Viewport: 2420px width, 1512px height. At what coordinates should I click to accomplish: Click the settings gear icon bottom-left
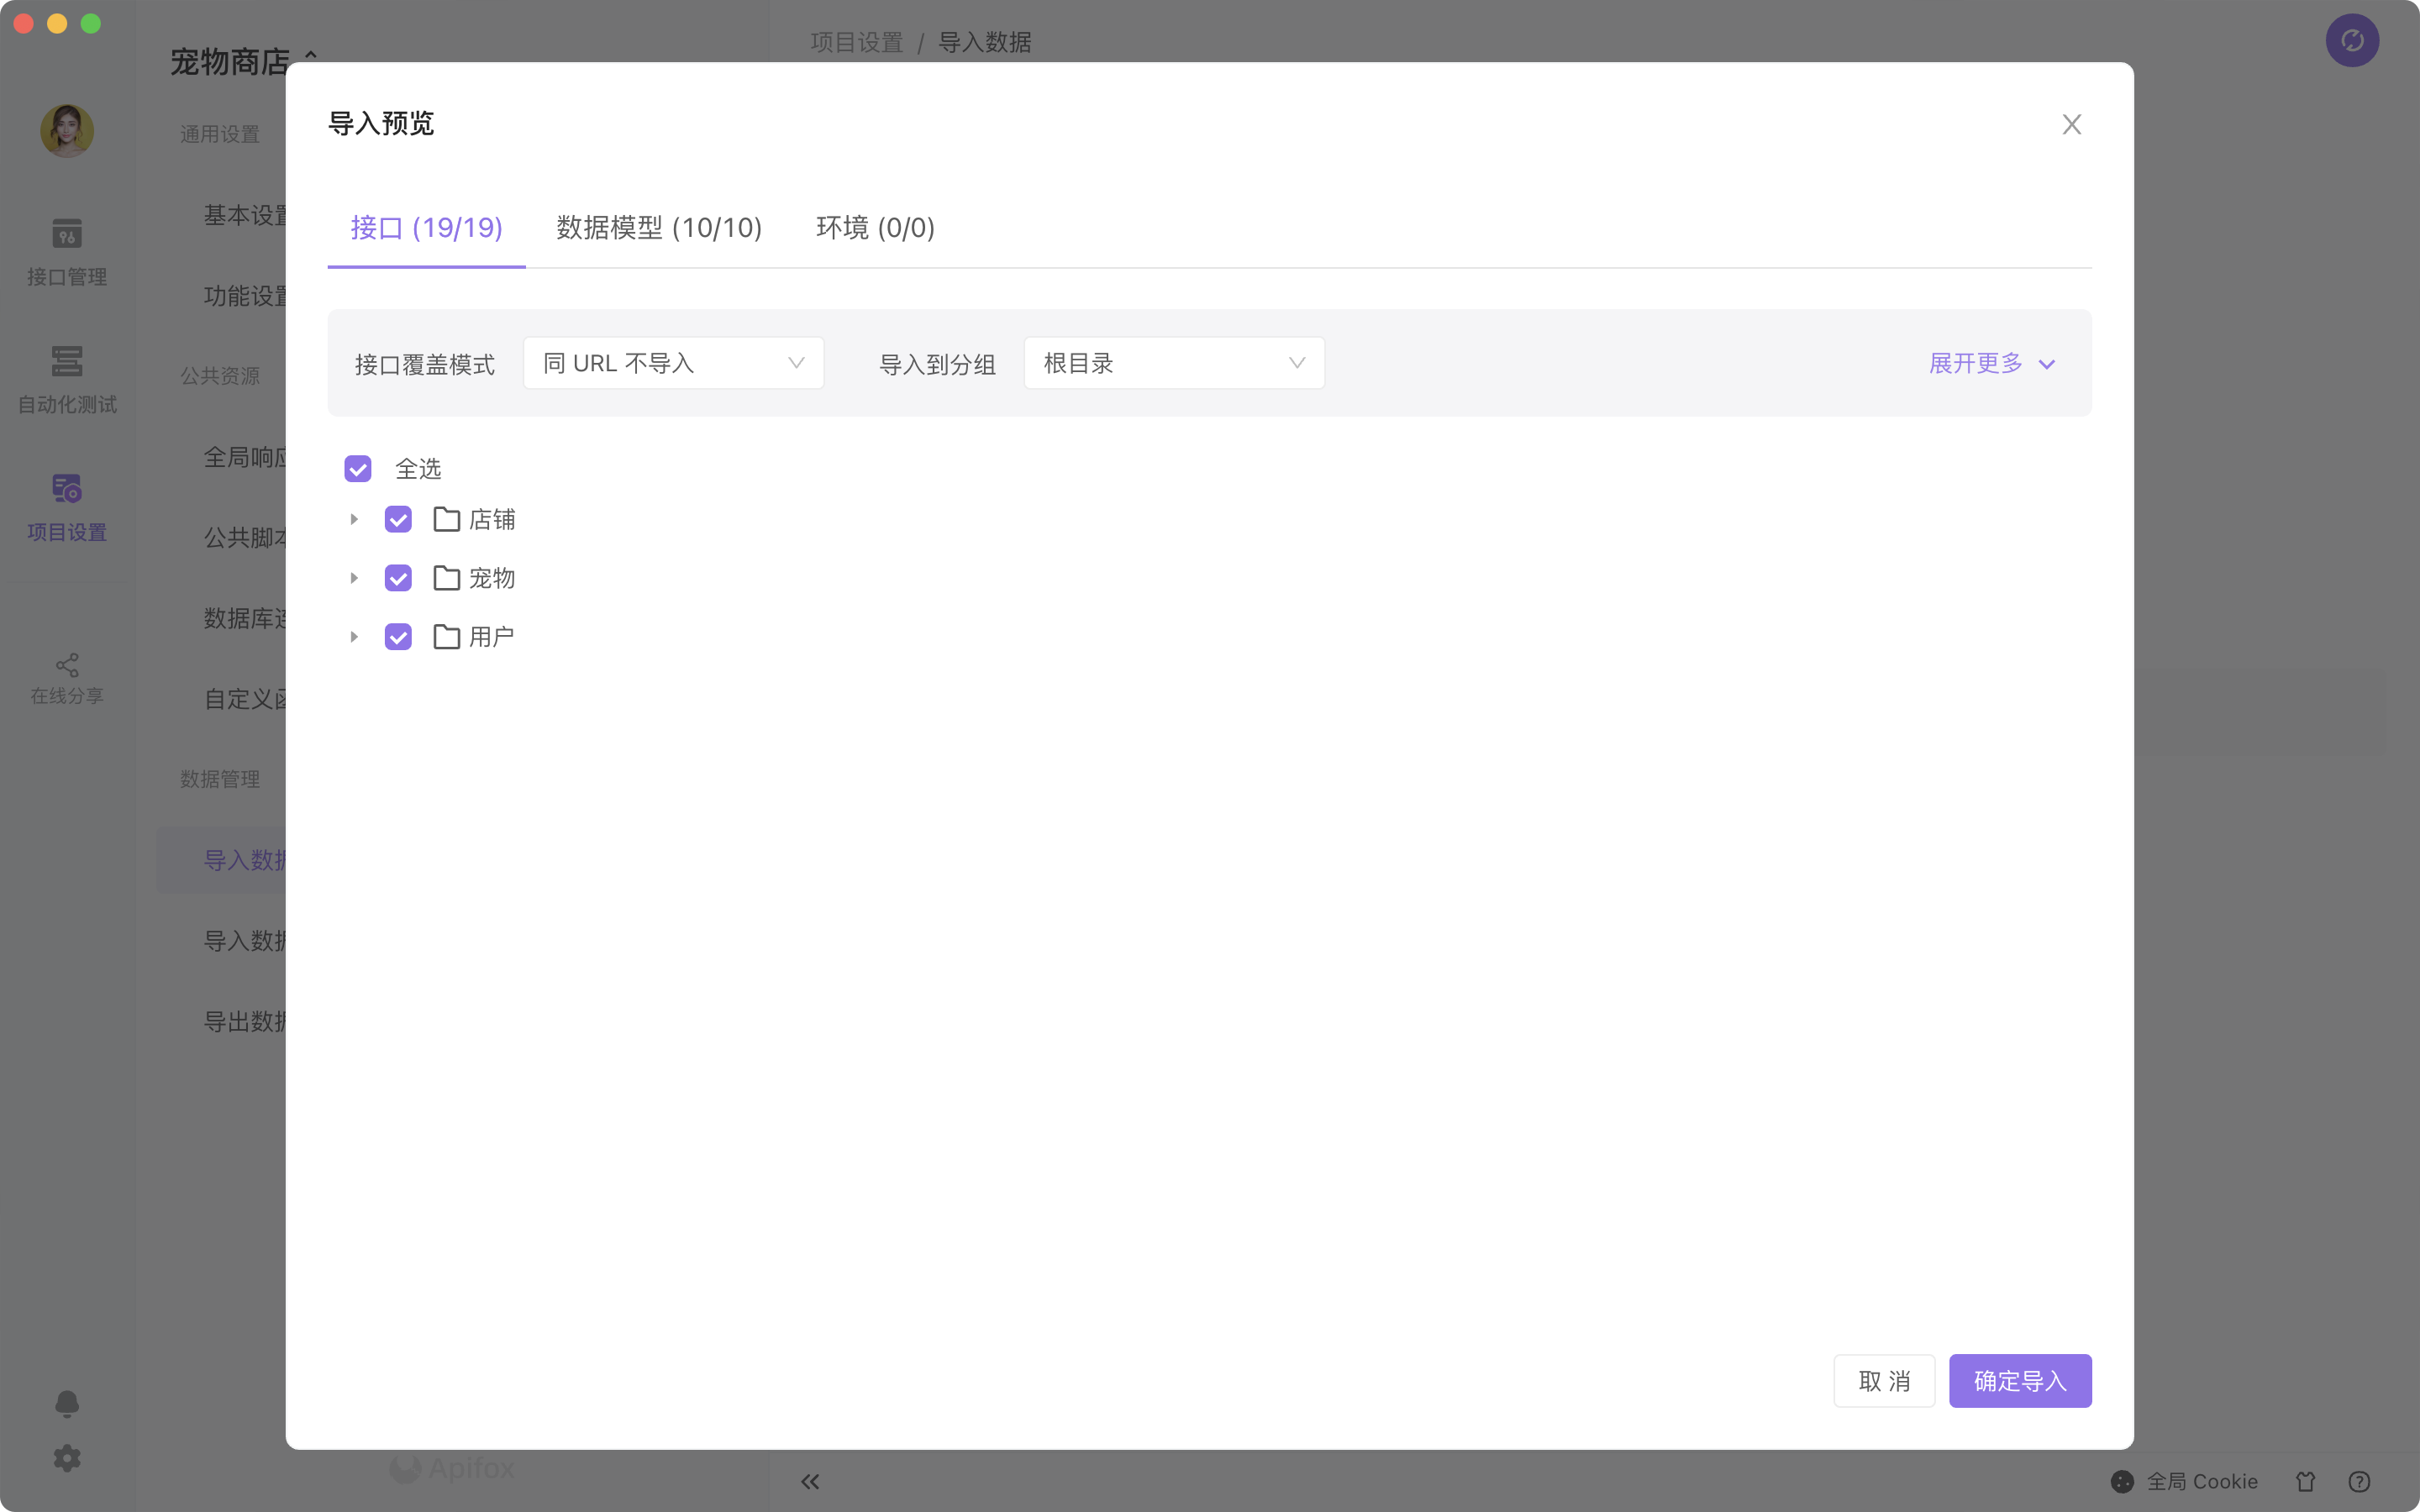[x=66, y=1458]
